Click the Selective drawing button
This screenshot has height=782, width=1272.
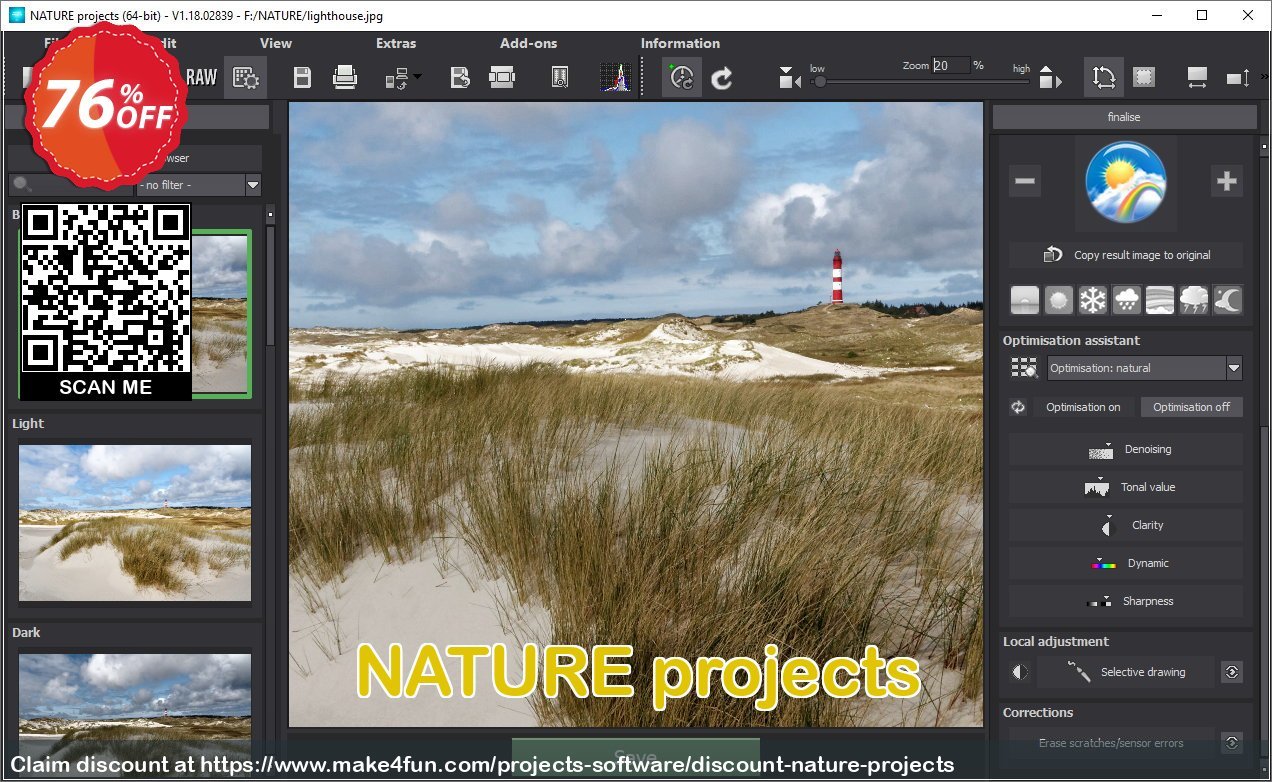1126,672
